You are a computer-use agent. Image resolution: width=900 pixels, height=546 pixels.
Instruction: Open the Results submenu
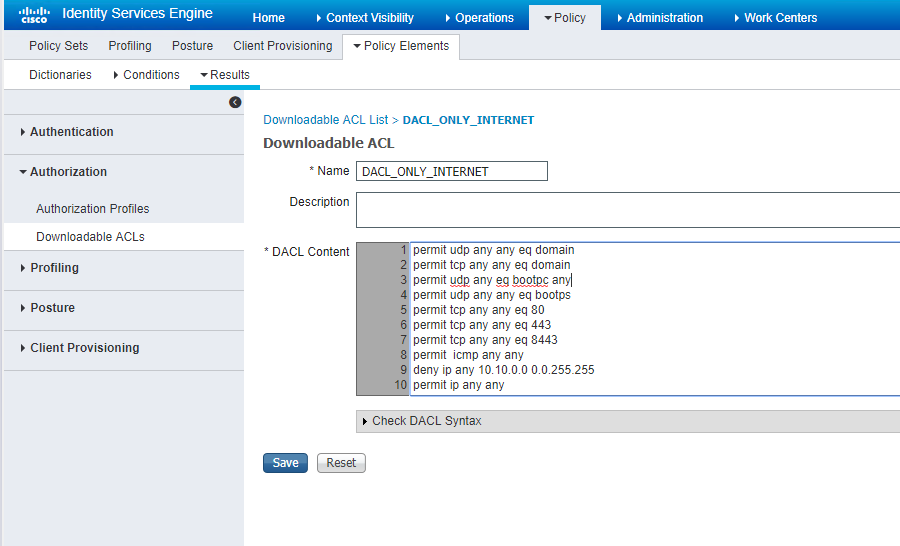(224, 75)
